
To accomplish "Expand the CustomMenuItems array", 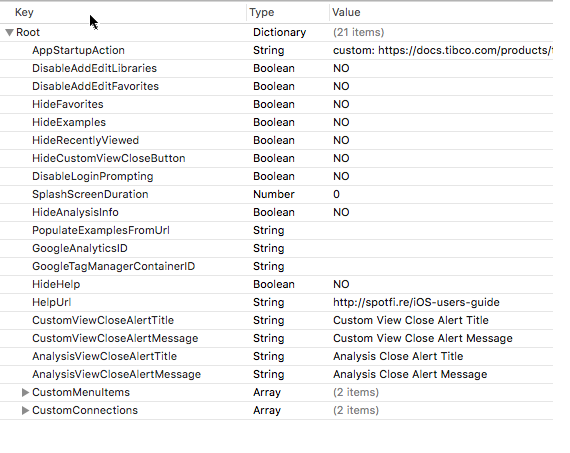I will click(25, 392).
